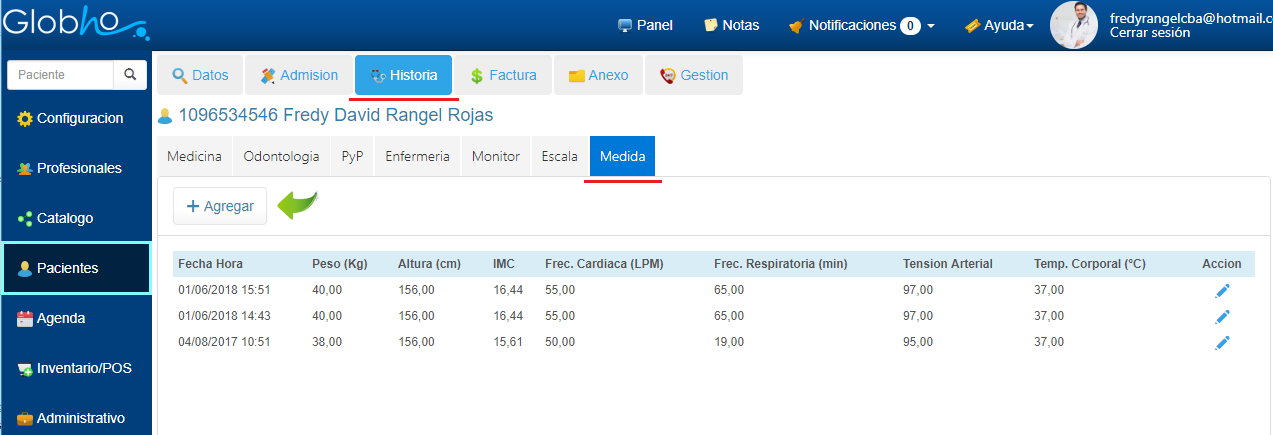
Task: Click the Cerrar sesión link
Action: pyautogui.click(x=1149, y=33)
